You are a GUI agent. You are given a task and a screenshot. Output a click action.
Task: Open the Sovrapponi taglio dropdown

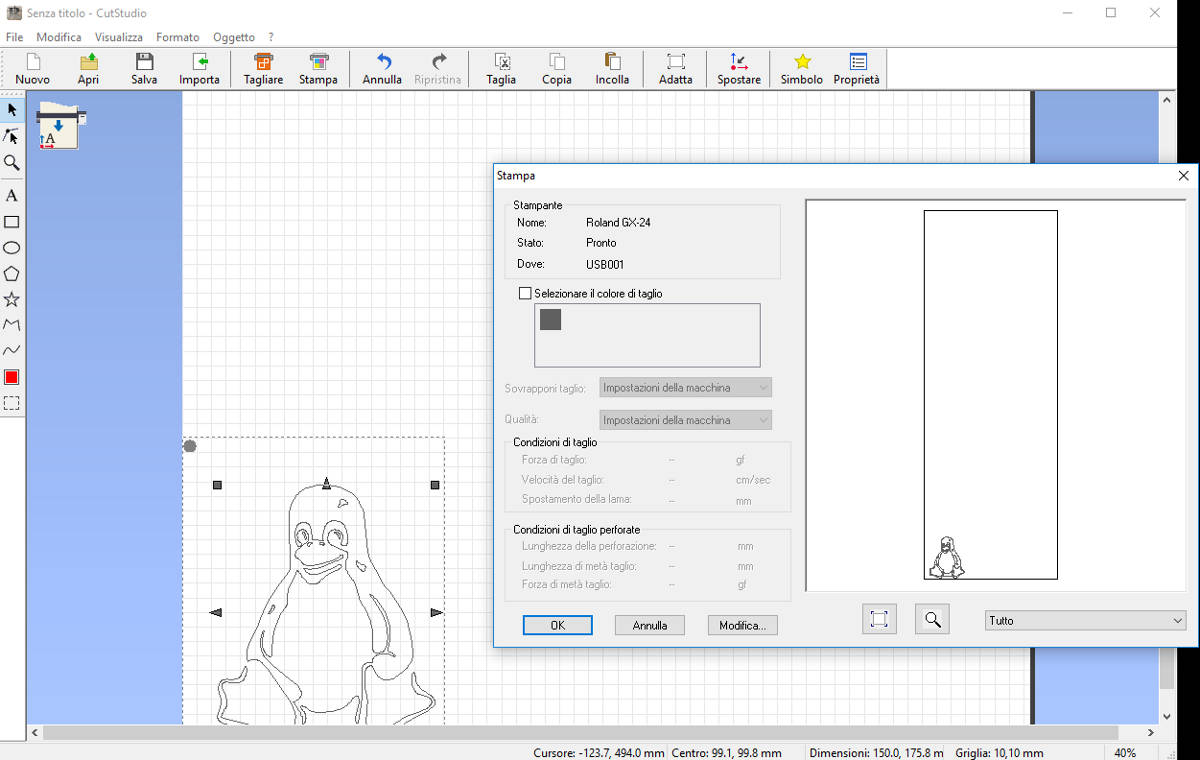[x=685, y=388]
